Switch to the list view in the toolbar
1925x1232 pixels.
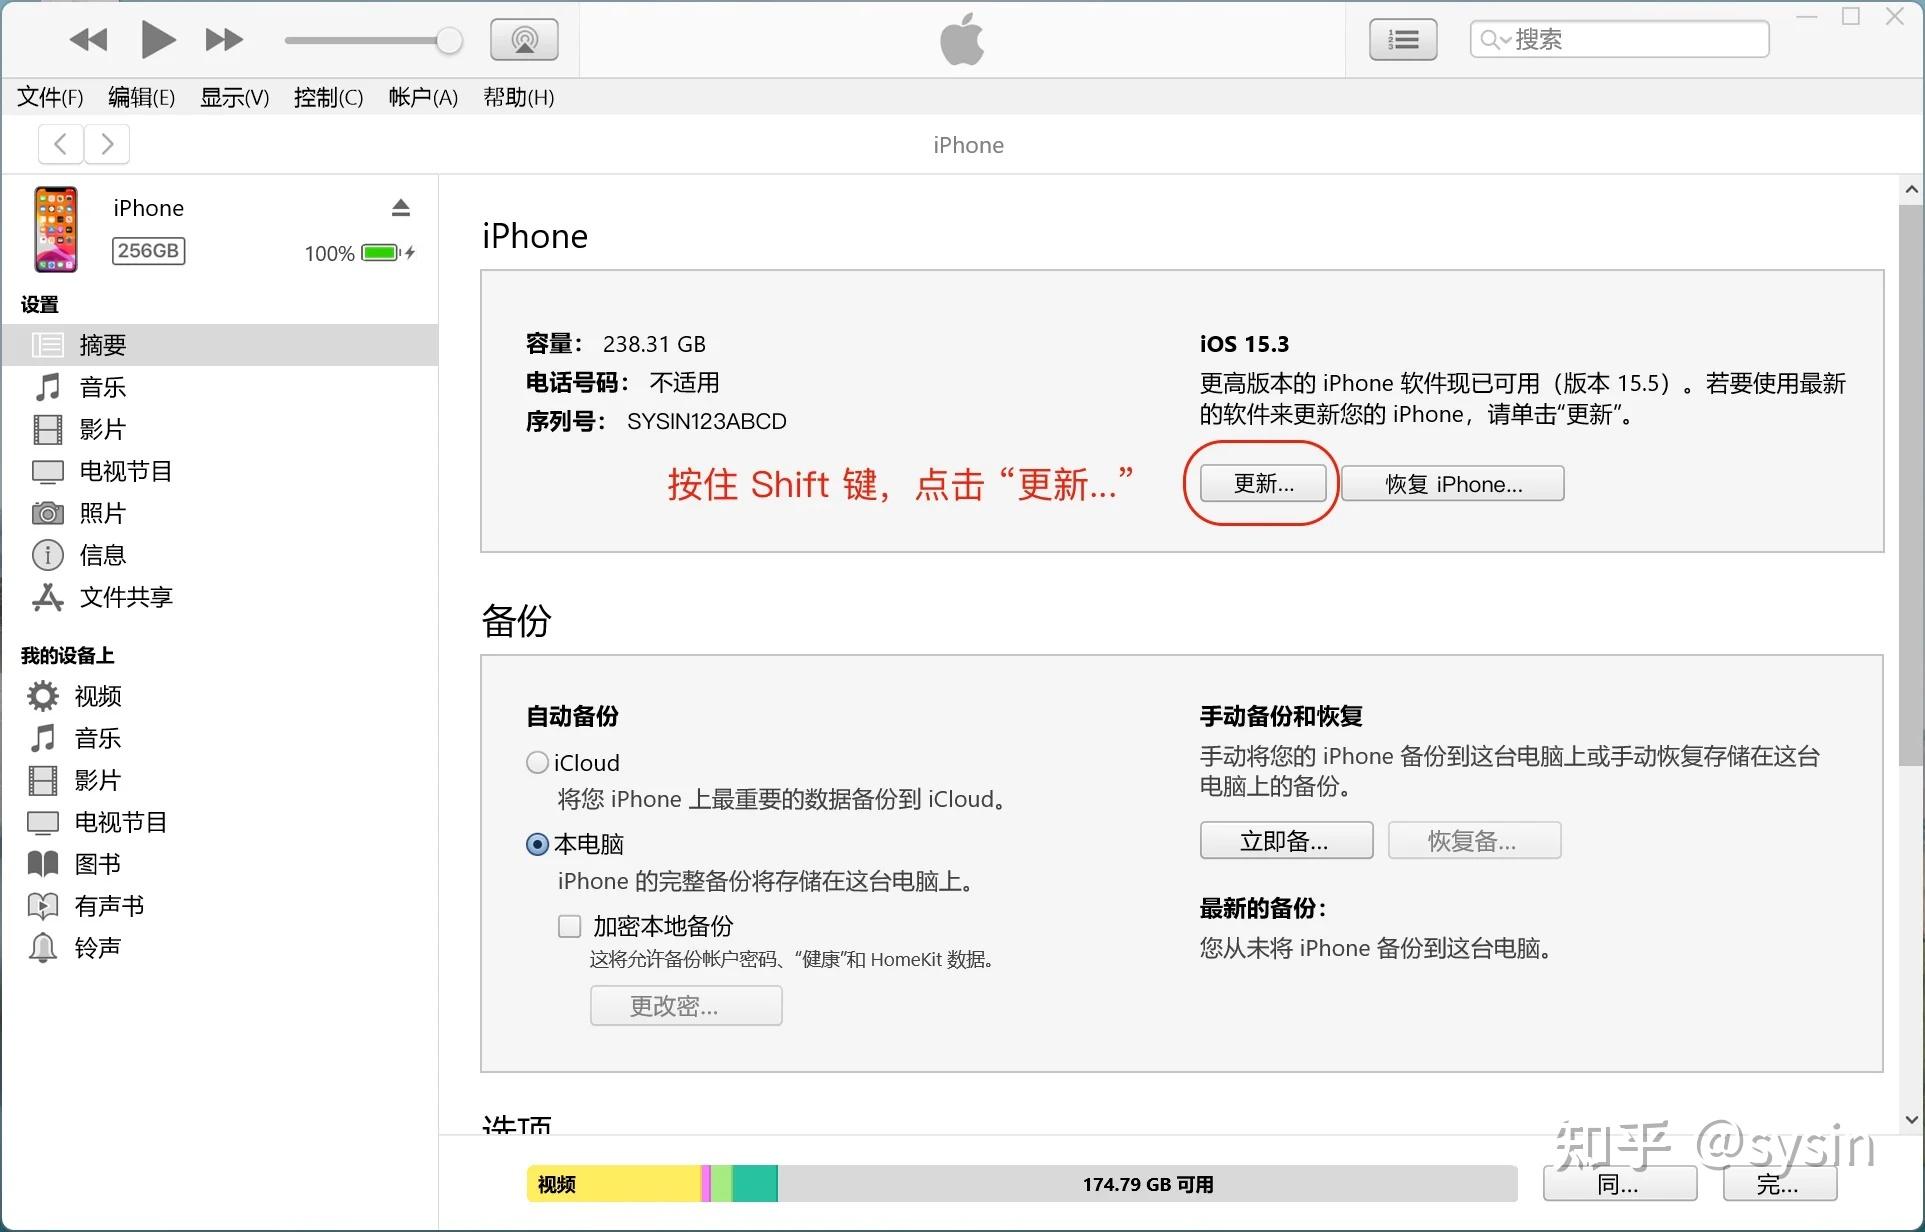click(1402, 39)
